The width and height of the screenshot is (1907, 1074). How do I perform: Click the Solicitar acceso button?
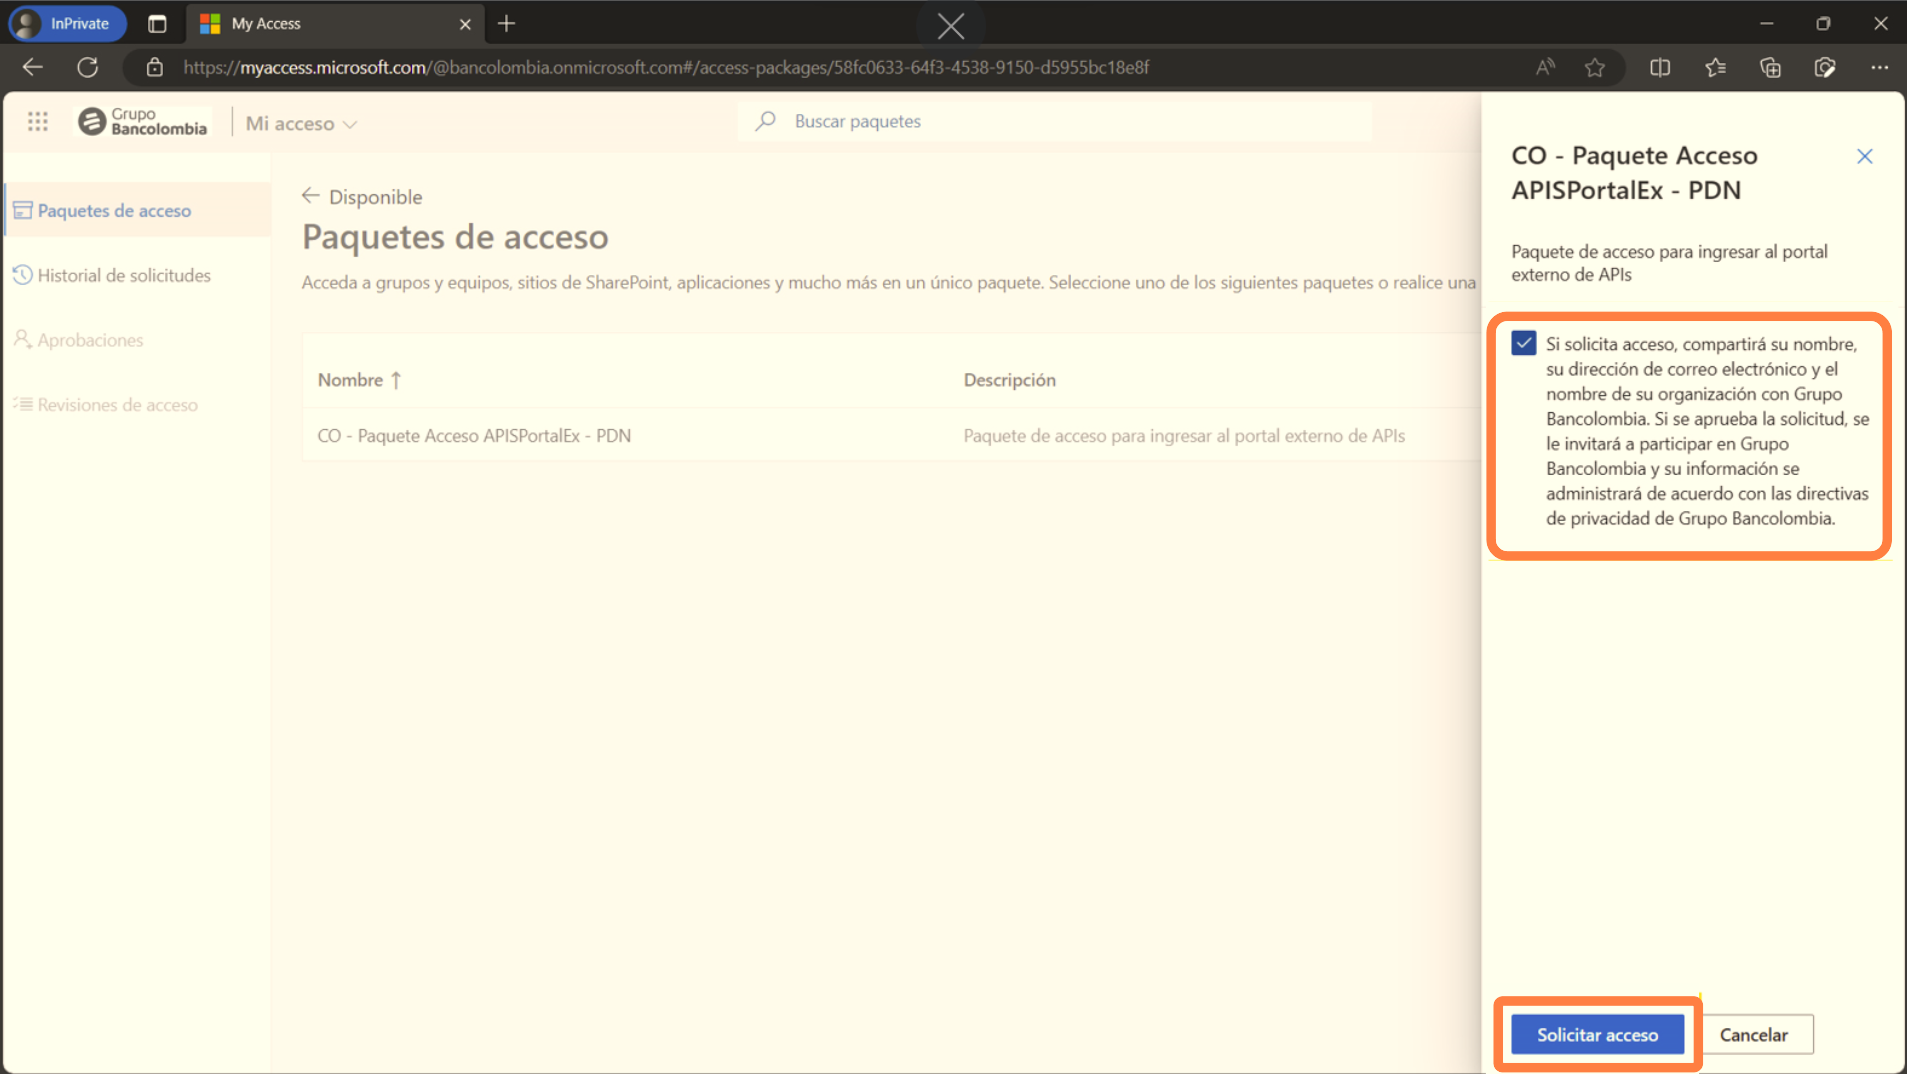click(1597, 1034)
